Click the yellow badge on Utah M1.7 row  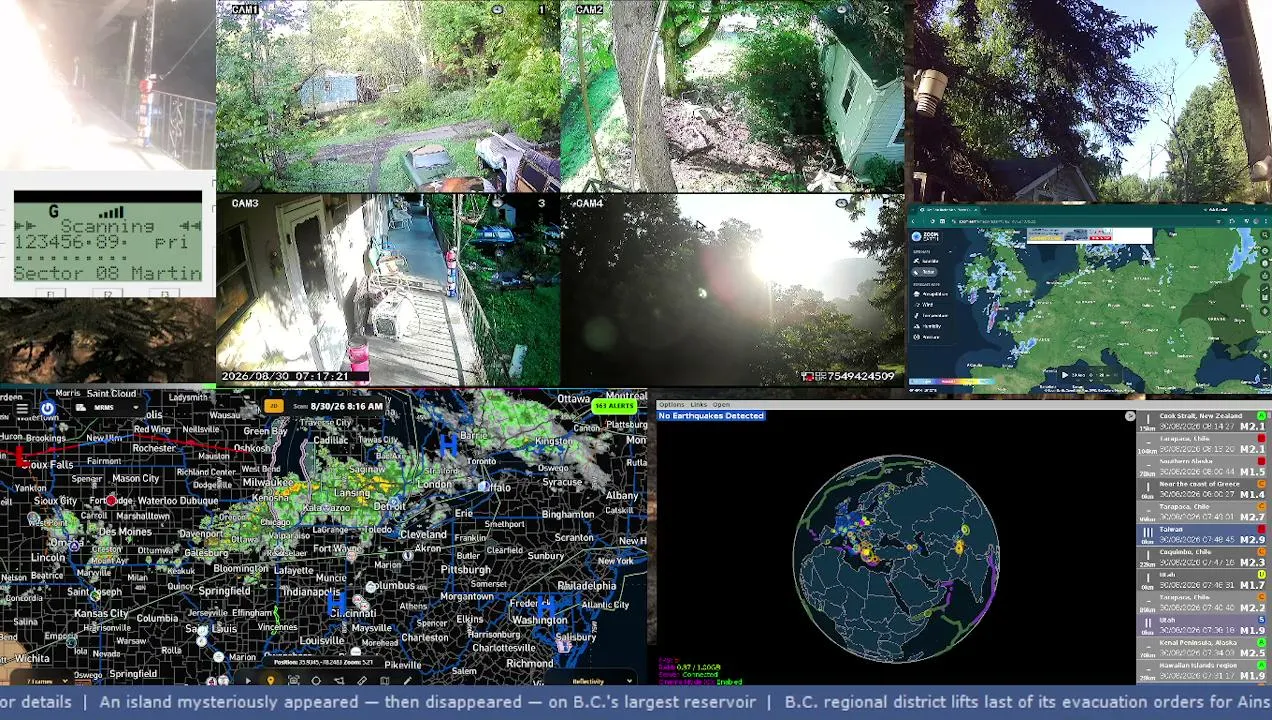(x=1262, y=575)
